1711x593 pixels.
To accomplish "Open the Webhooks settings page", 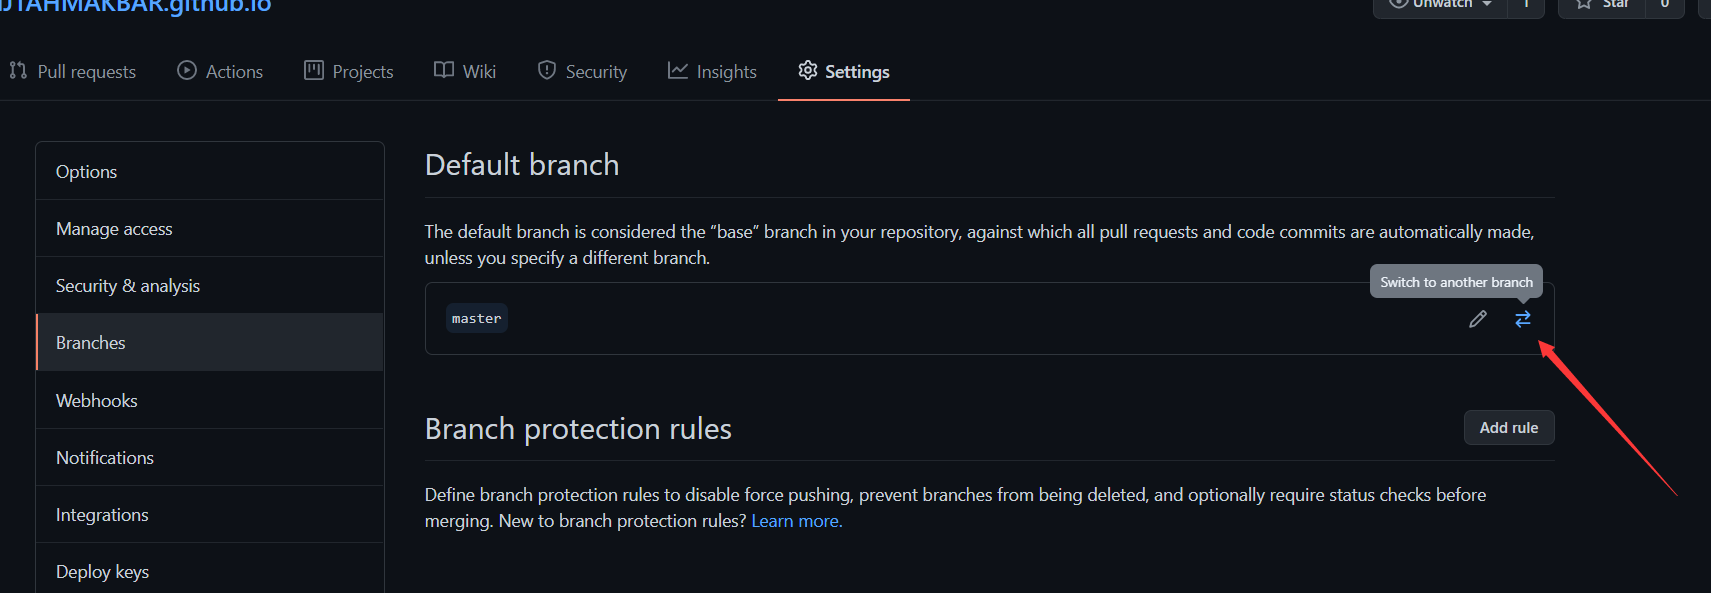I will pyautogui.click(x=97, y=401).
